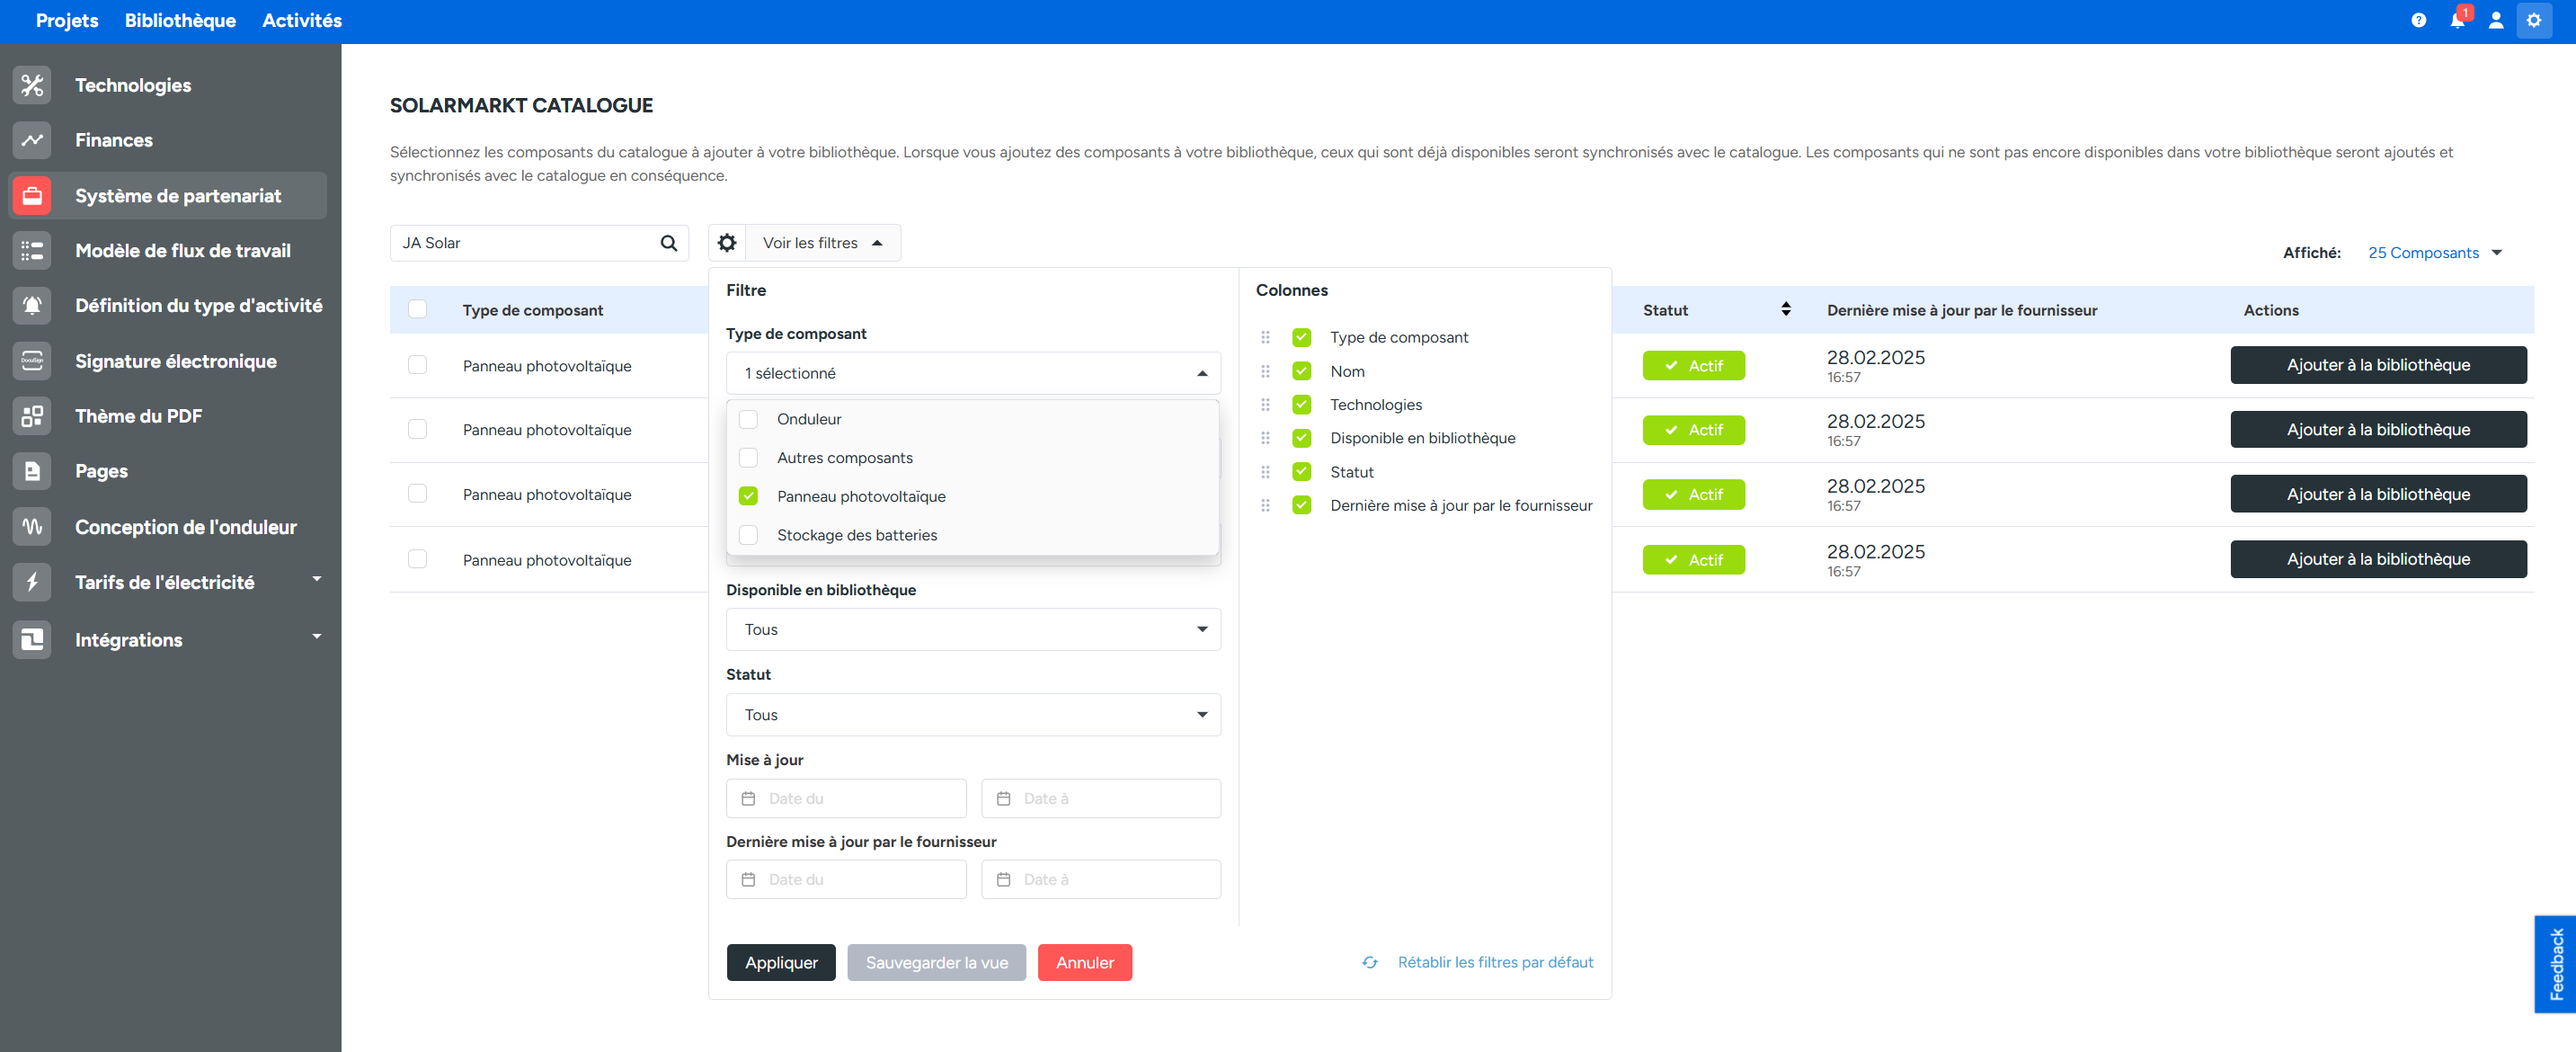Open the Statut filter dropdown
Image resolution: width=2576 pixels, height=1052 pixels.
[x=972, y=715]
